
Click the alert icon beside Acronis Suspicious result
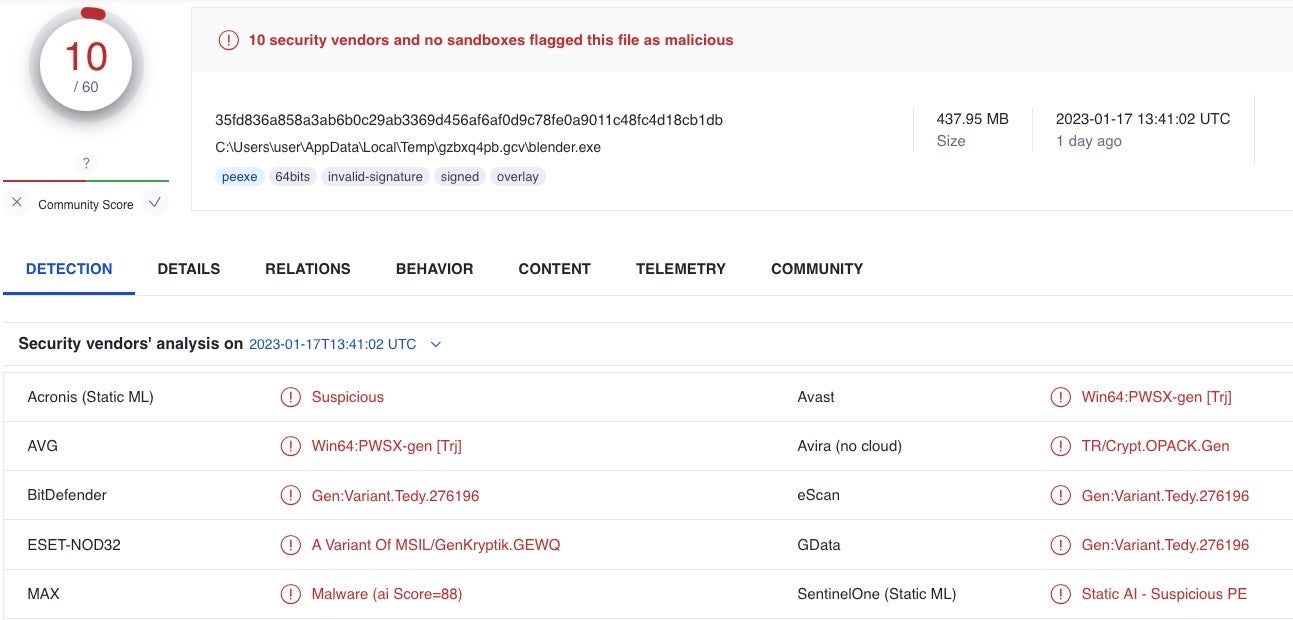[290, 397]
